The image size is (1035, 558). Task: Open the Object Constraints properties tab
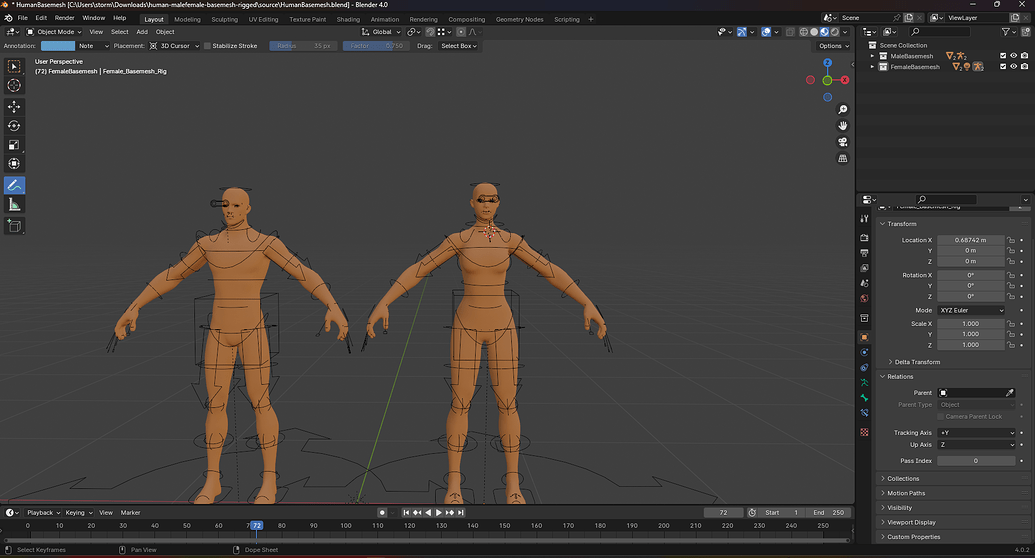point(864,367)
